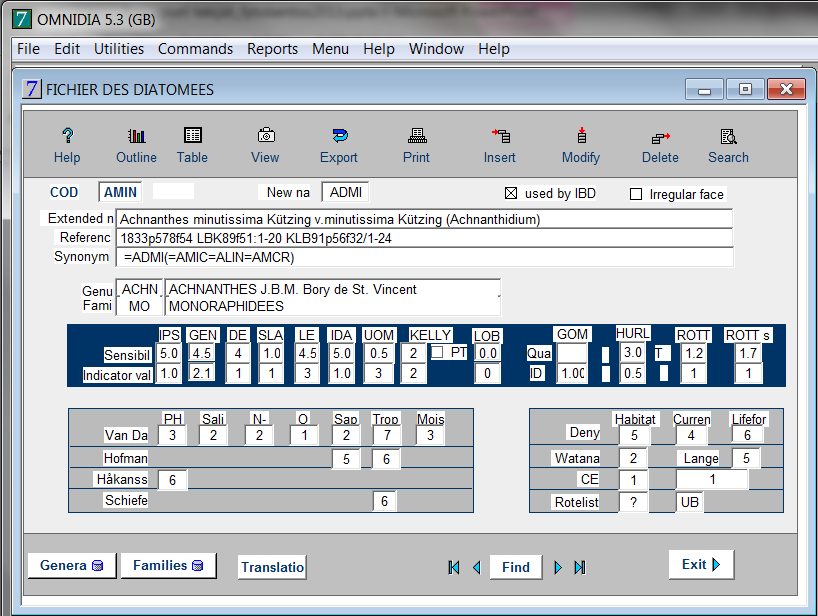Click the Hofman Sap value 5

(x=346, y=458)
